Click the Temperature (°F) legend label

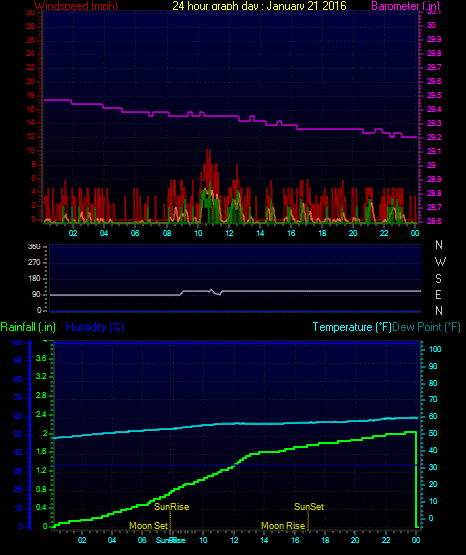(352, 327)
